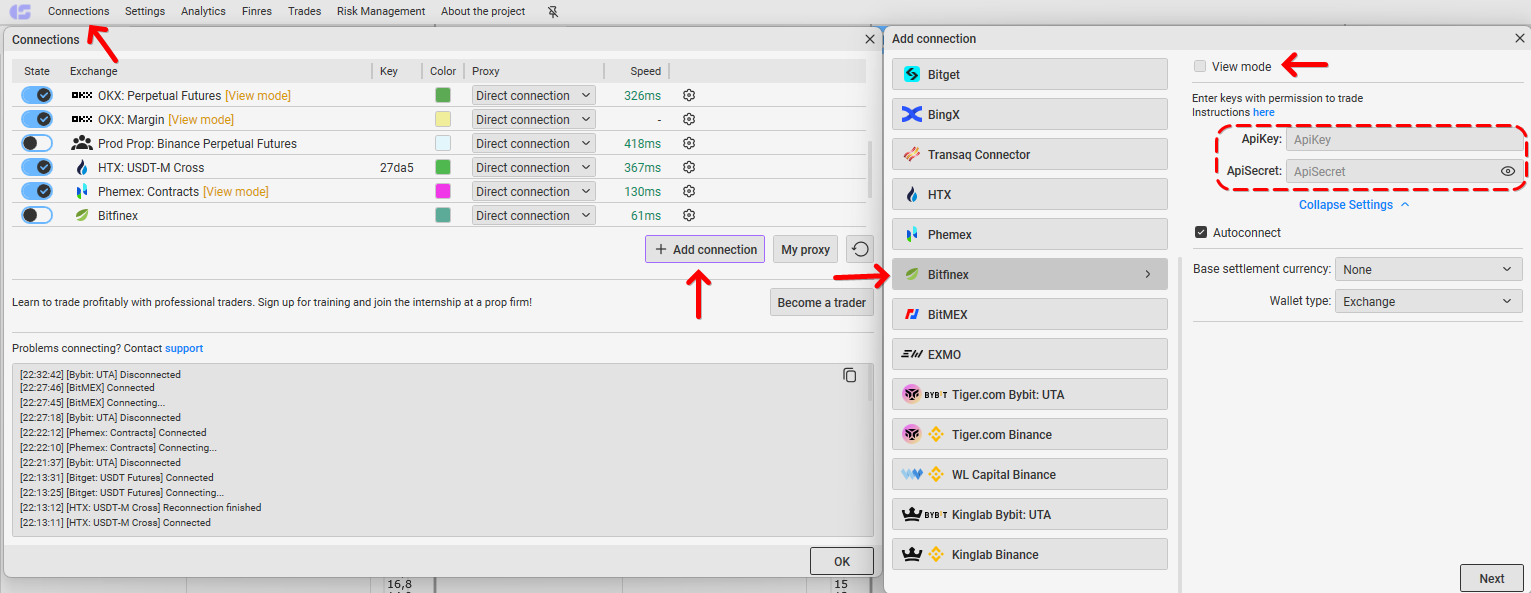The width and height of the screenshot is (1531, 593).
Task: Click the Add connection button
Action: (x=705, y=249)
